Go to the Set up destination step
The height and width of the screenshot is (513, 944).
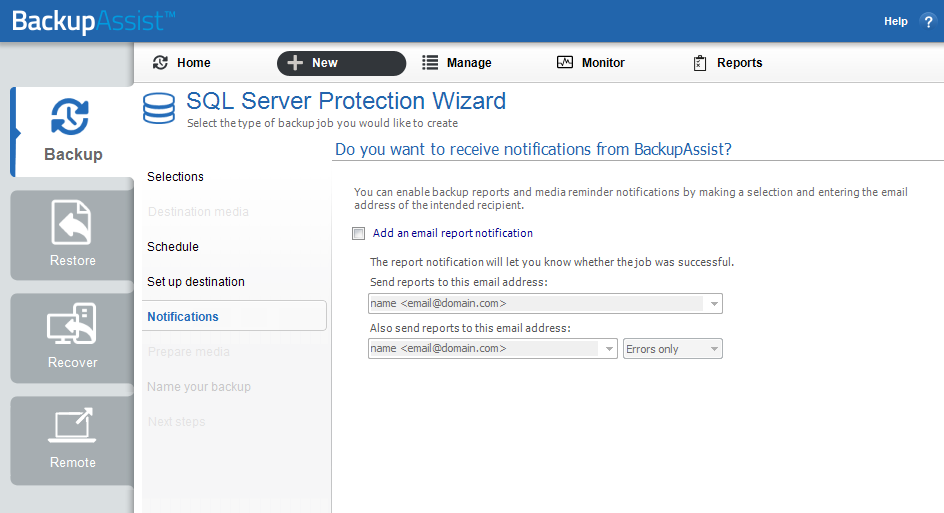coord(196,281)
